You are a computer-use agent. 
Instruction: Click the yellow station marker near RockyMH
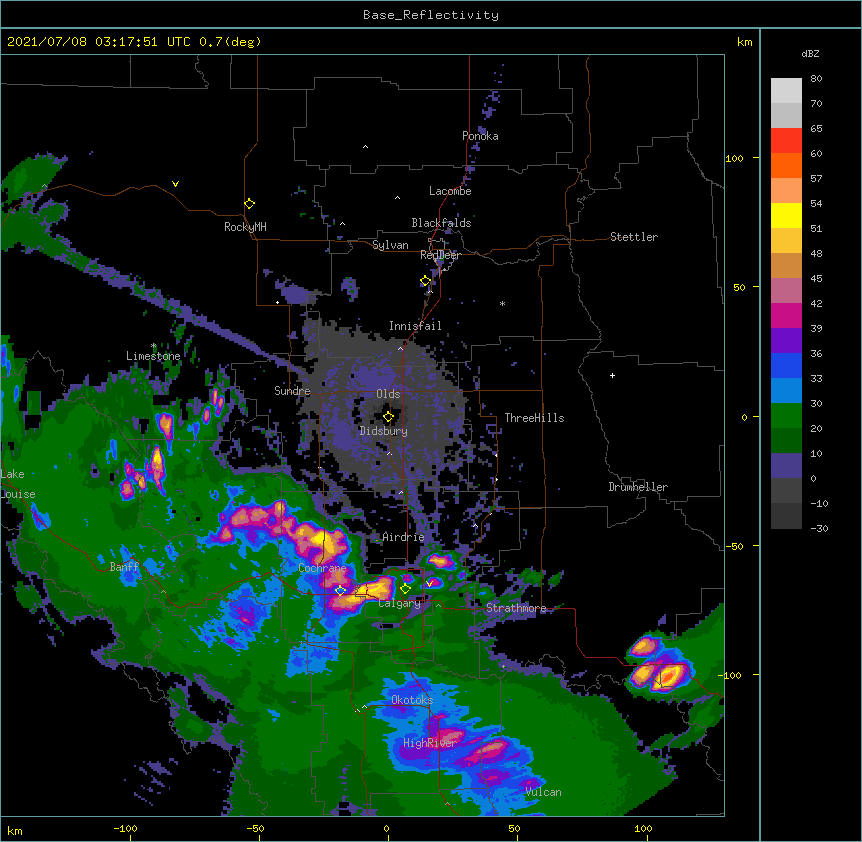(250, 204)
